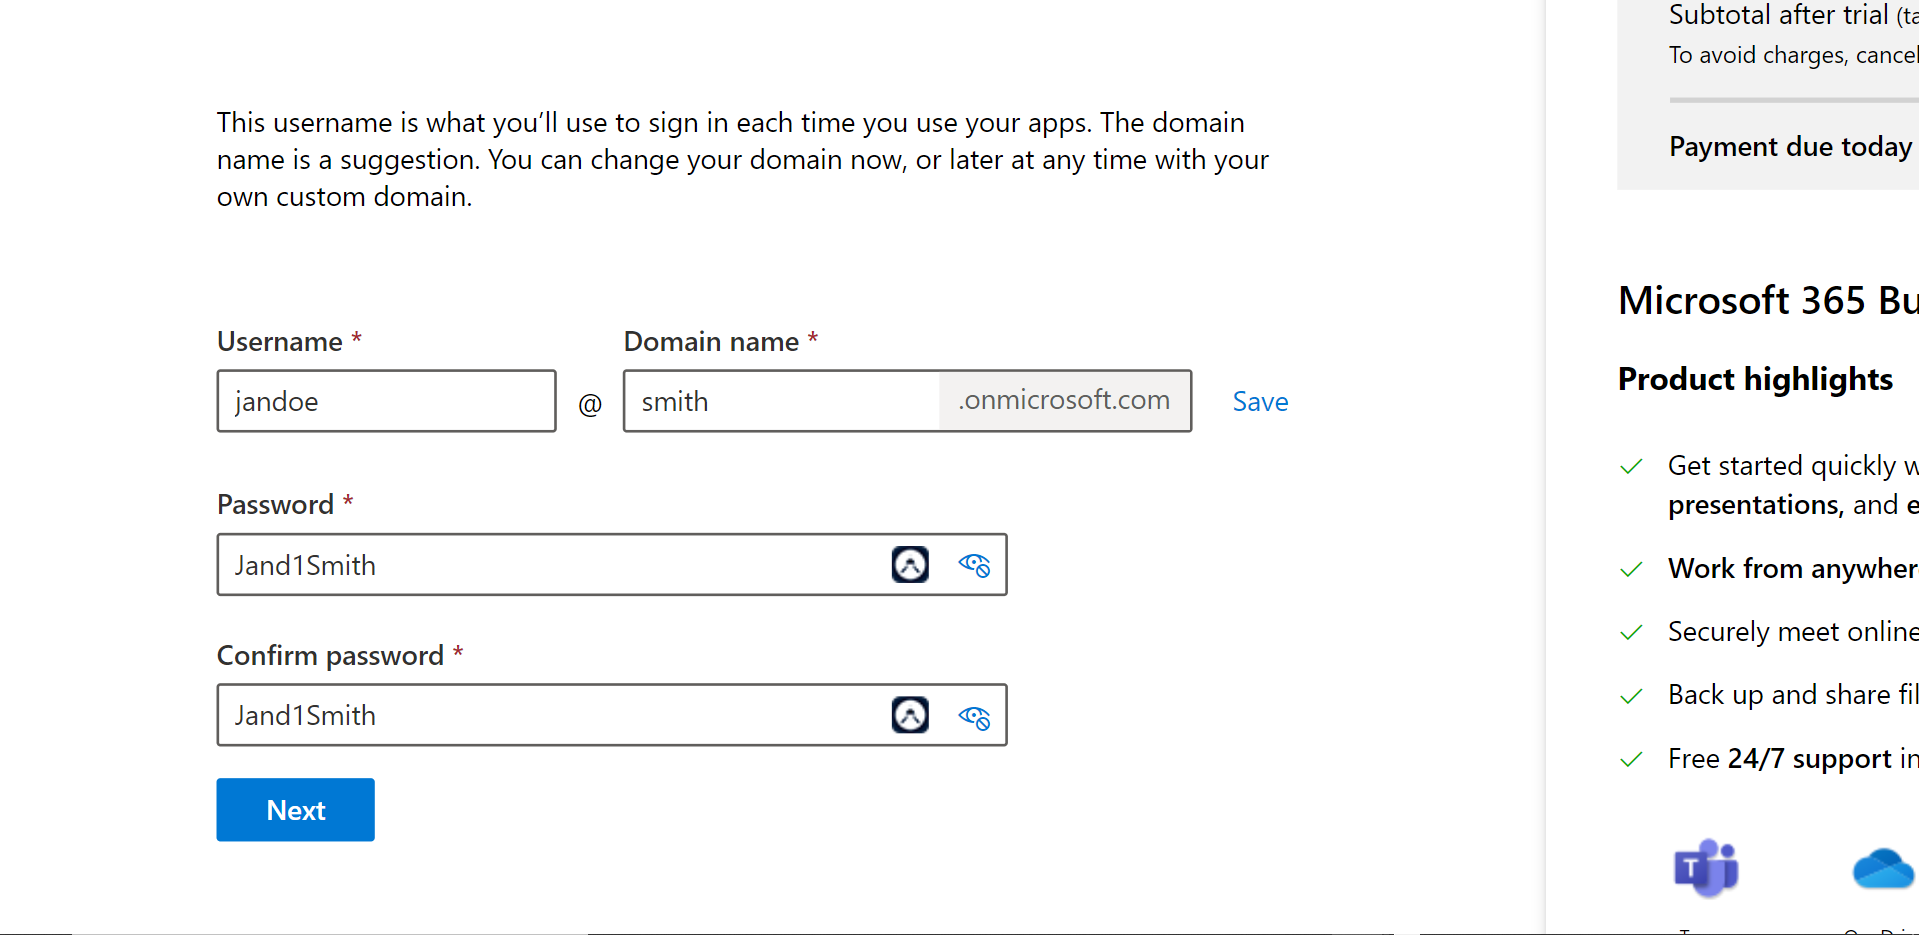Screen dimensions: 1919x935
Task: Click the Domain name field label
Action: 711,342
